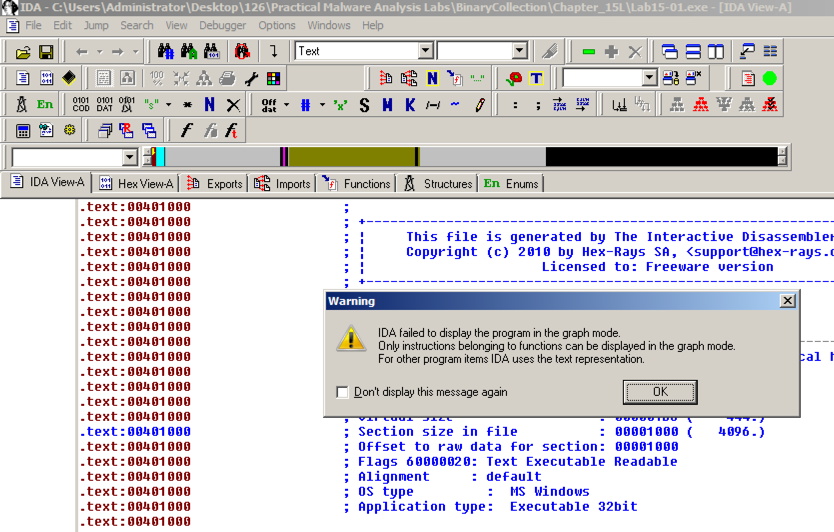Click the blue highlighted .text:00401000 address line

click(x=135, y=431)
